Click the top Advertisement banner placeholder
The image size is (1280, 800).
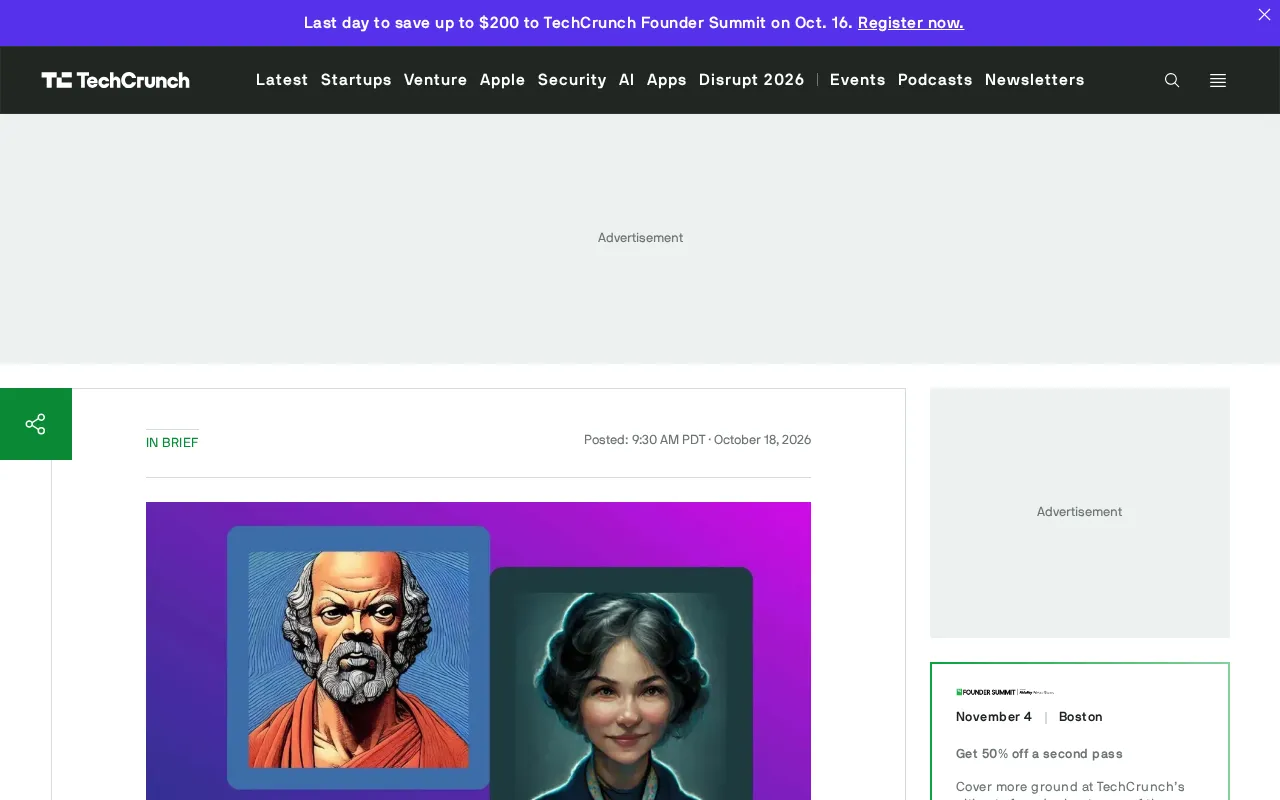click(x=640, y=238)
